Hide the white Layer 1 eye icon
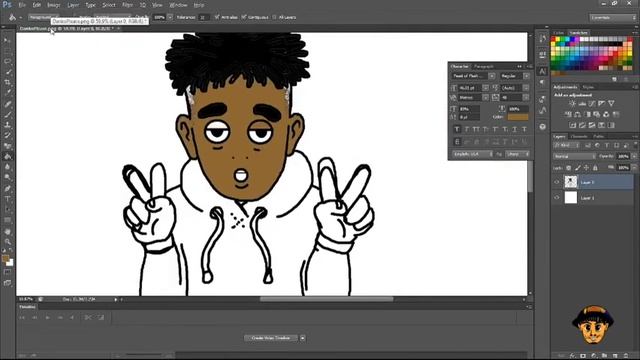640x360 pixels. 557,198
